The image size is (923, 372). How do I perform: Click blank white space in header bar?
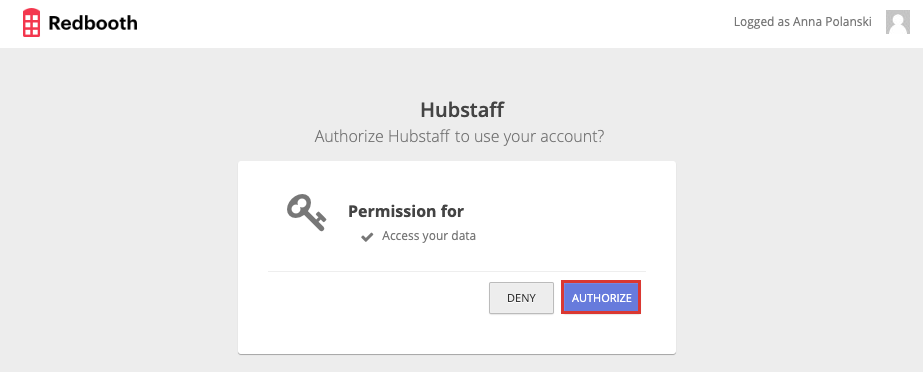pyautogui.click(x=436, y=24)
